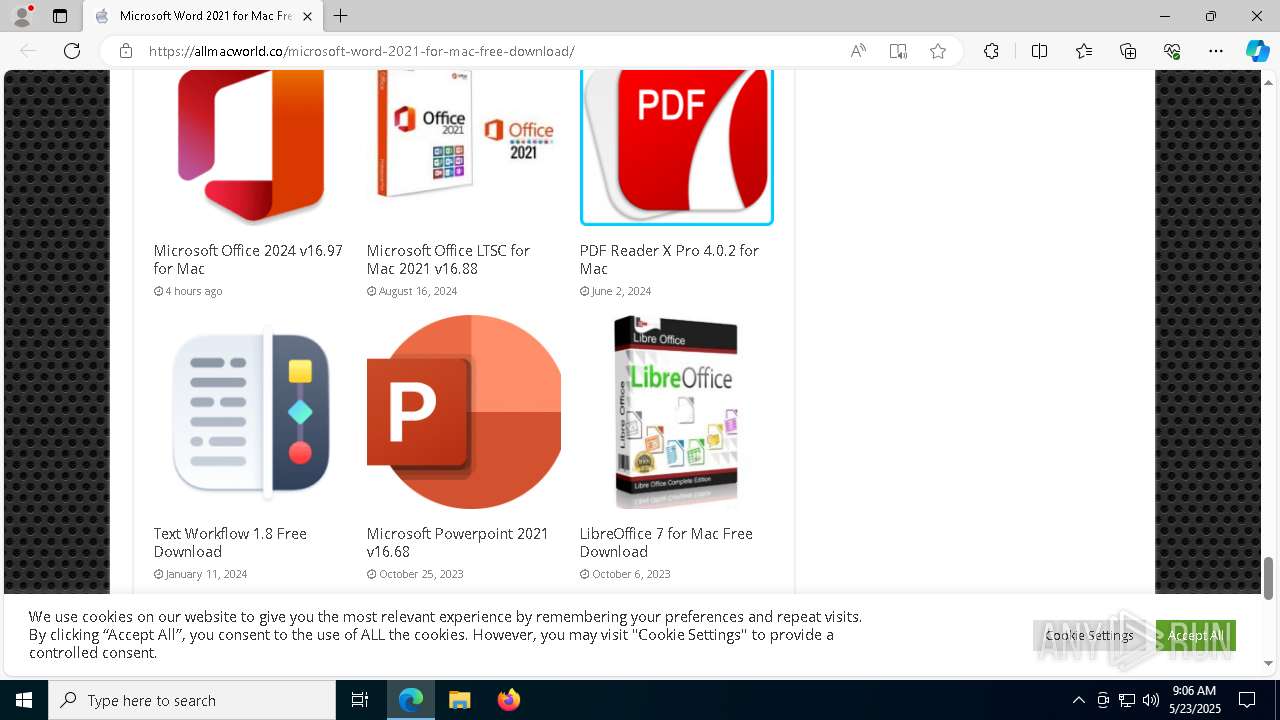Image resolution: width=1280 pixels, height=720 pixels.
Task: Open browser Extensions icon
Action: [x=991, y=51]
